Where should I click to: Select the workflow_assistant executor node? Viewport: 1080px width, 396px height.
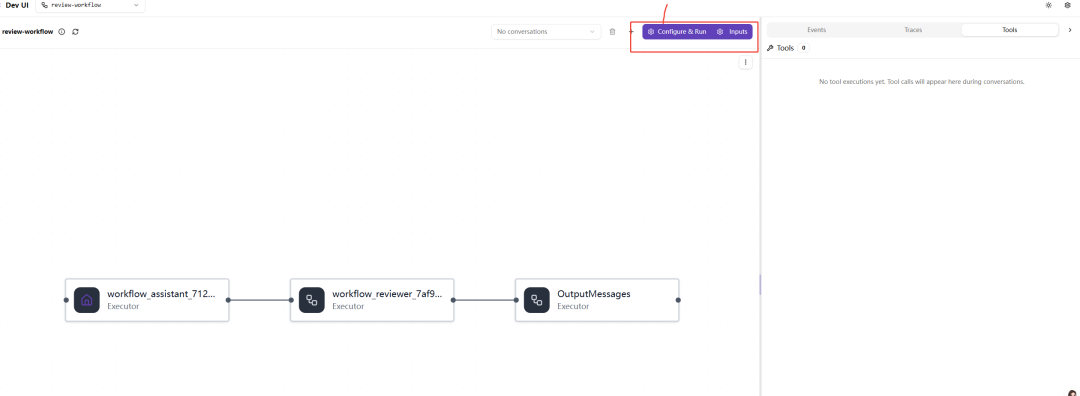coord(147,300)
